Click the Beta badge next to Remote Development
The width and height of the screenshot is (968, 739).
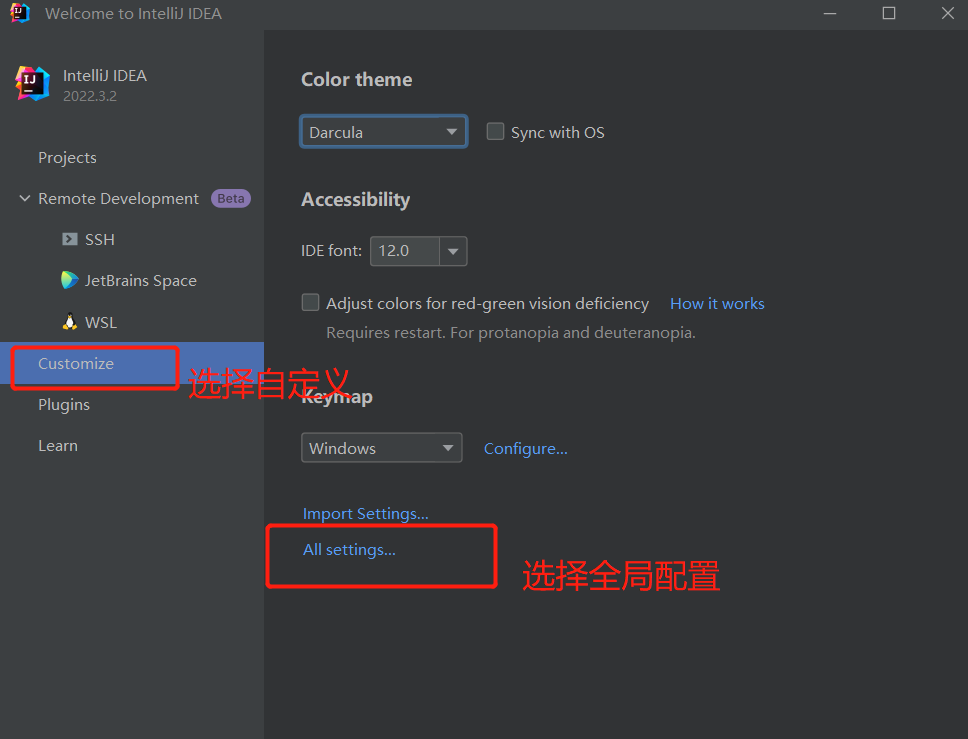231,199
